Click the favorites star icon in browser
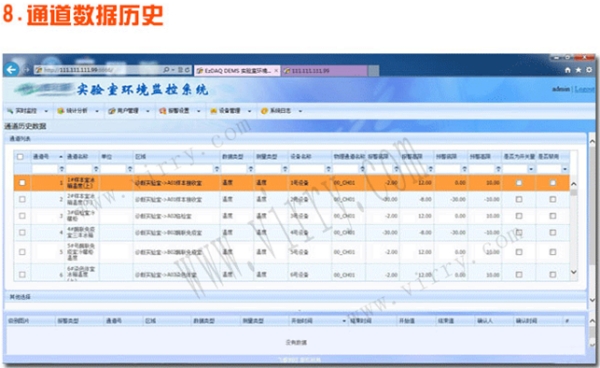 click(578, 70)
